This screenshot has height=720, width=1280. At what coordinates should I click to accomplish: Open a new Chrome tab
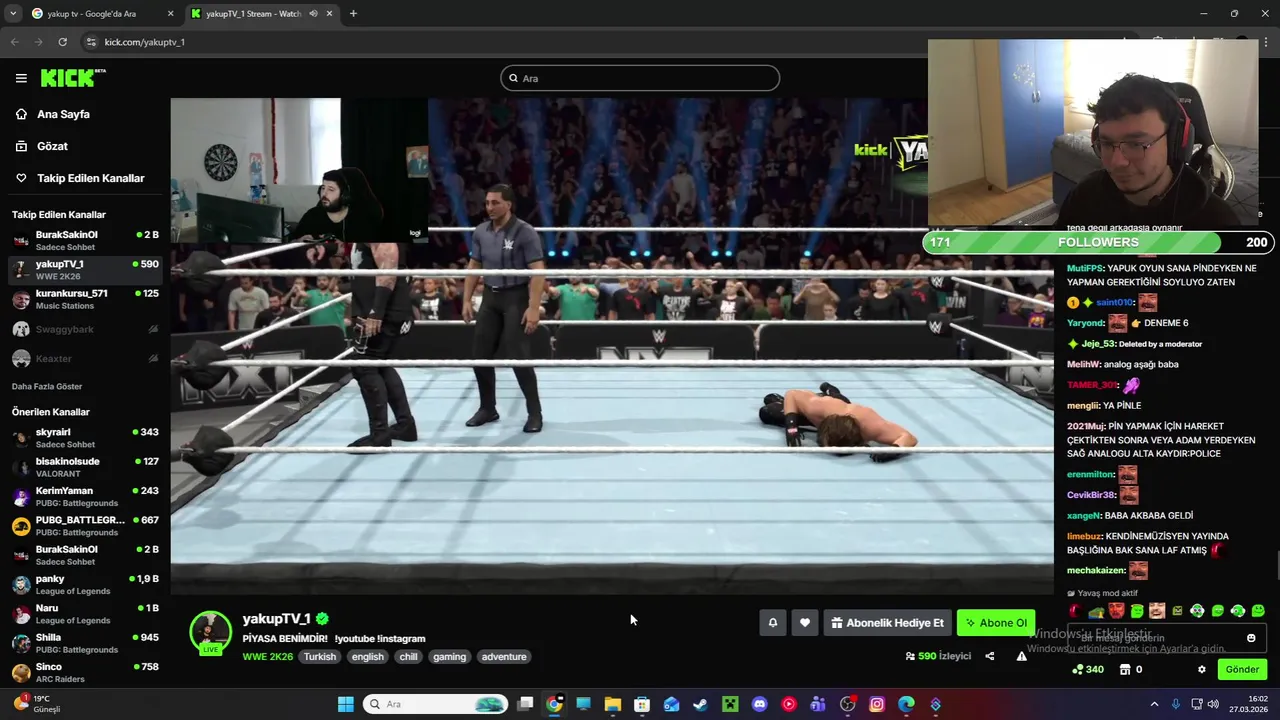tap(353, 14)
